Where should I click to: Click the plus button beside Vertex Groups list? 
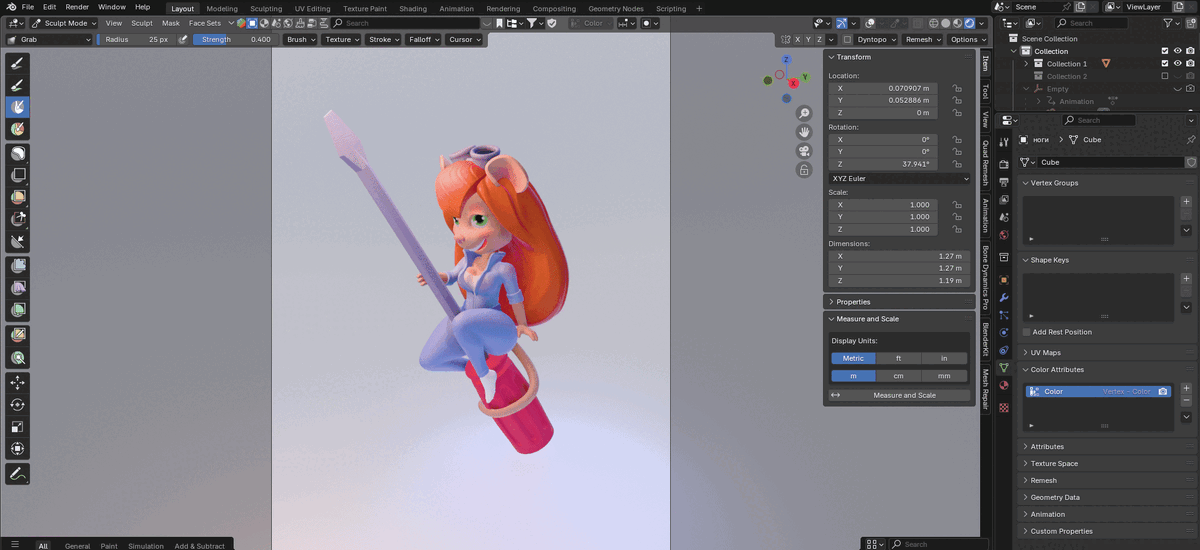pos(1186,202)
